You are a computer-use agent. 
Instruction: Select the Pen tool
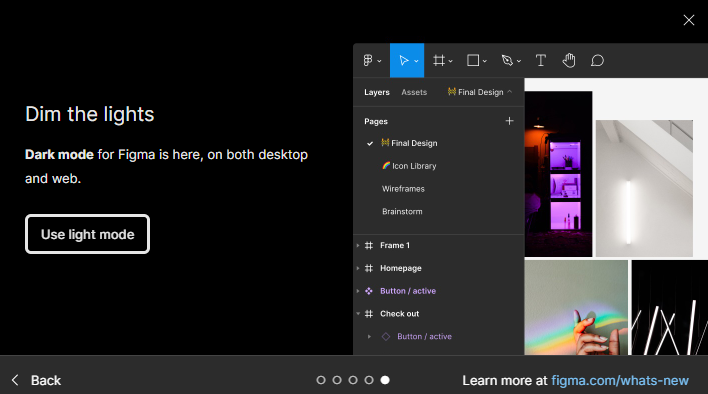click(x=507, y=60)
